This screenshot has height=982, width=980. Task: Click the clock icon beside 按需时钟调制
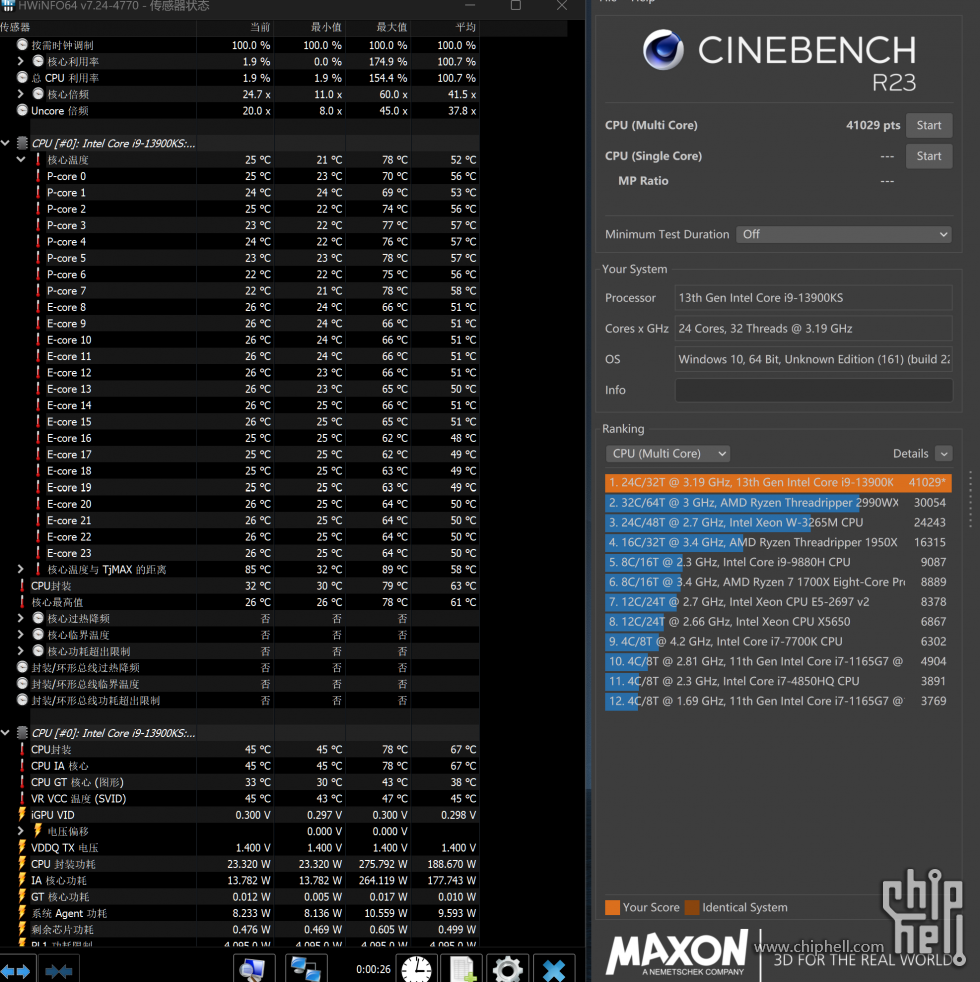point(22,44)
